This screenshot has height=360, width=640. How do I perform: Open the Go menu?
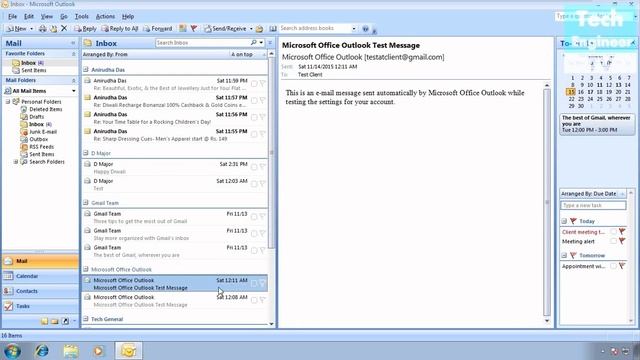point(64,16)
